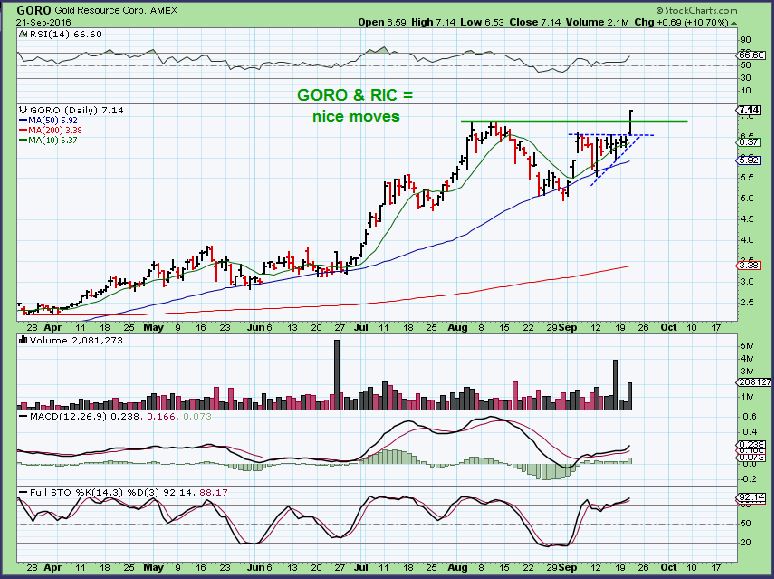Click the 7.14 last price tag on the right axis
This screenshot has height=579, width=774.
749,109
